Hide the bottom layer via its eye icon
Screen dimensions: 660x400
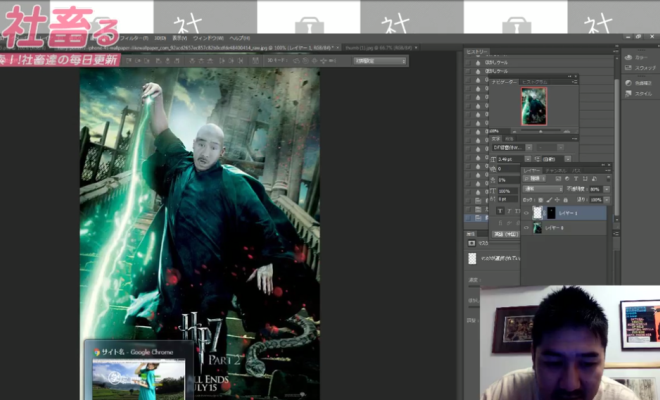coord(526,228)
